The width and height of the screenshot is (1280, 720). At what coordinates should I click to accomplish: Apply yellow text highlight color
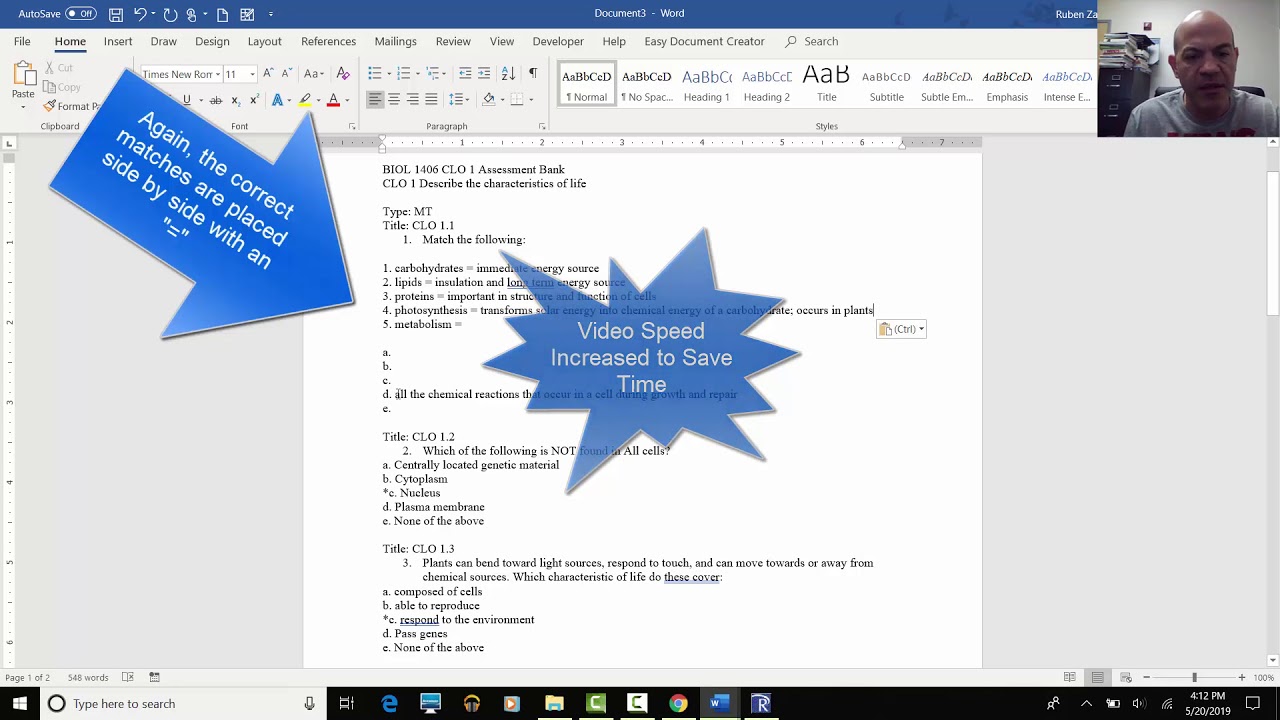click(x=305, y=100)
